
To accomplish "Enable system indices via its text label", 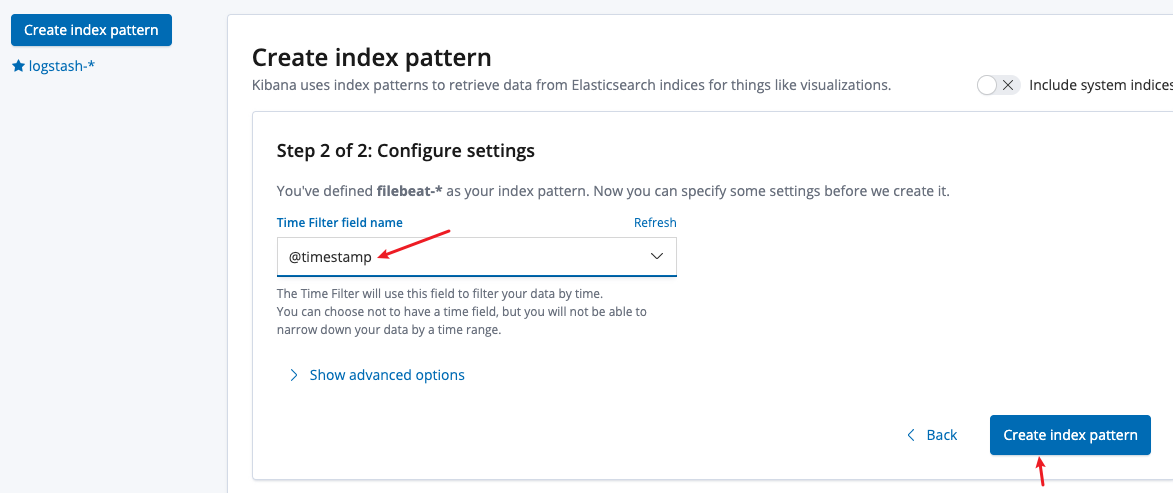I will (x=1100, y=85).
